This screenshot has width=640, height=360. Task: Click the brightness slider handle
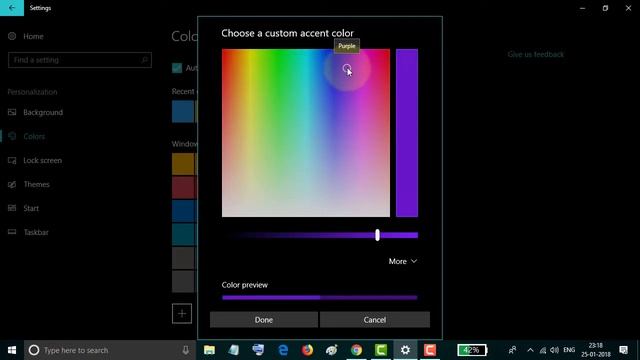378,235
